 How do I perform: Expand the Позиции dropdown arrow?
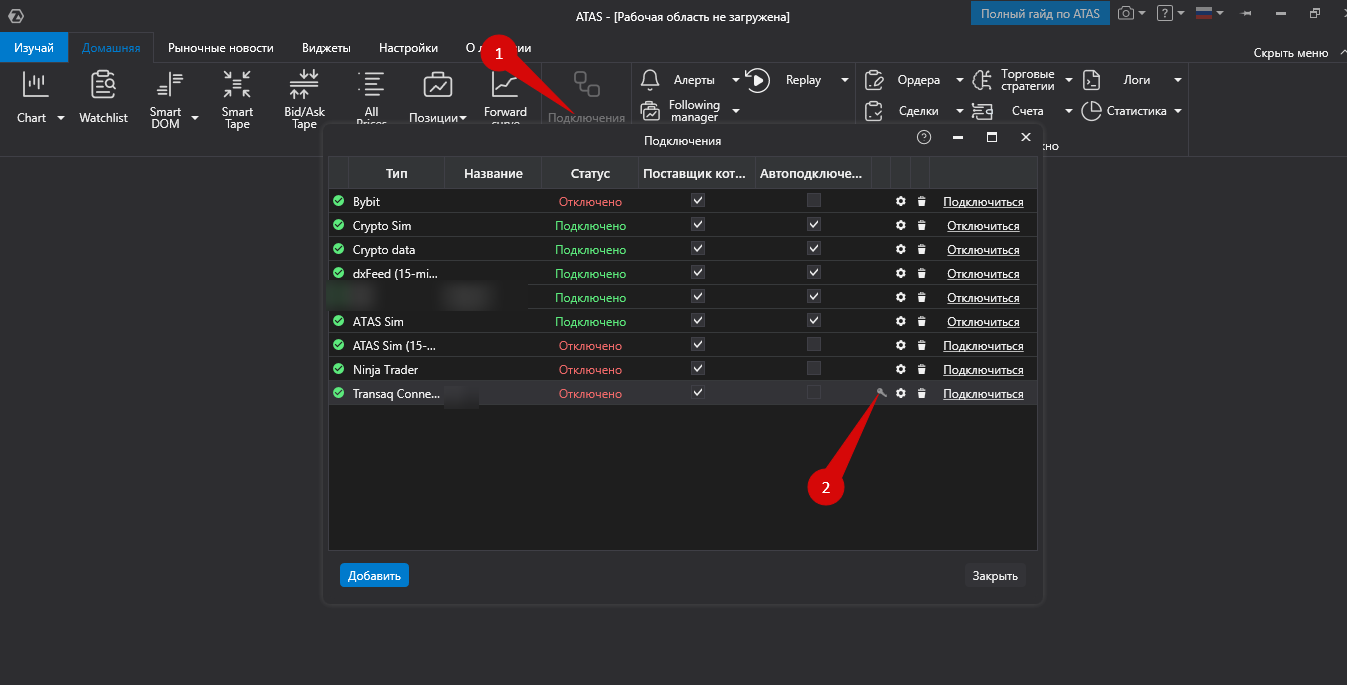463,118
